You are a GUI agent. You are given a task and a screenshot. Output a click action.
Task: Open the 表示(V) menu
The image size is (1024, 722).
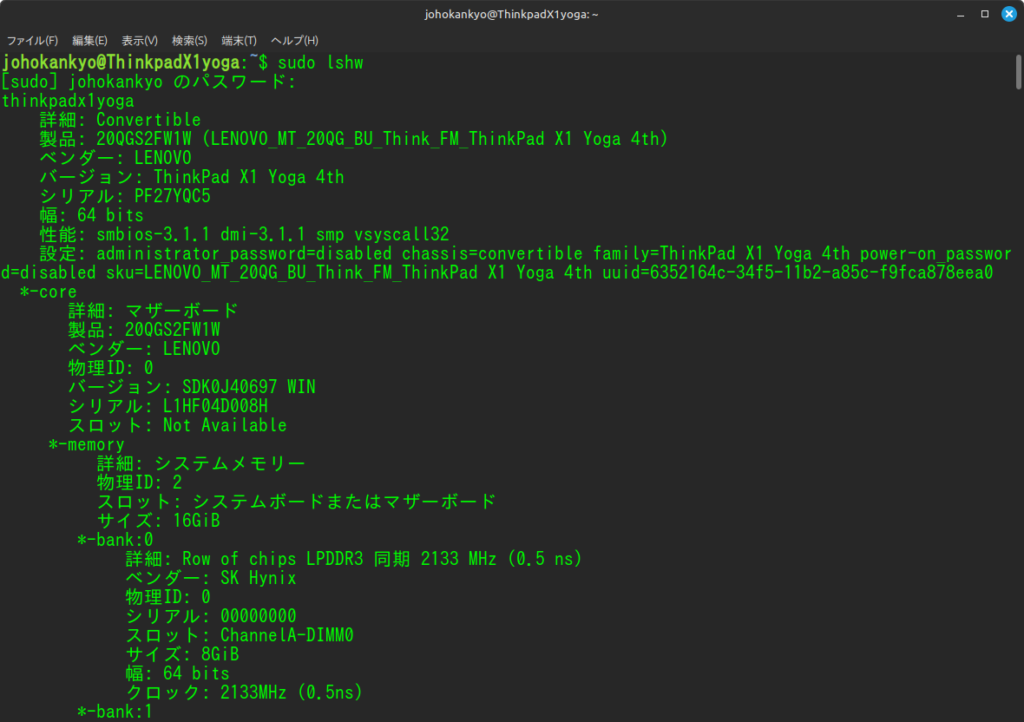pos(139,40)
